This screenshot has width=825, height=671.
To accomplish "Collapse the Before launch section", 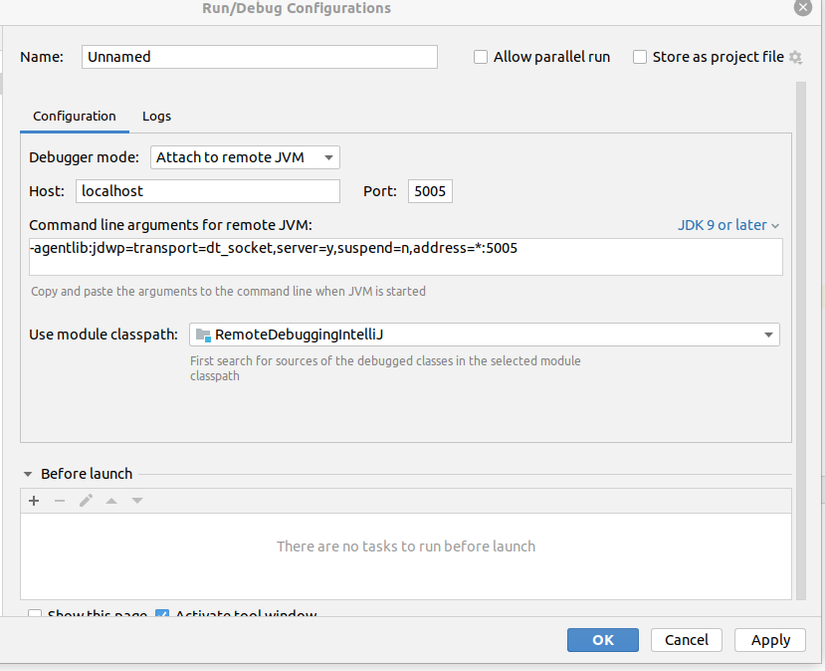I will coord(27,474).
